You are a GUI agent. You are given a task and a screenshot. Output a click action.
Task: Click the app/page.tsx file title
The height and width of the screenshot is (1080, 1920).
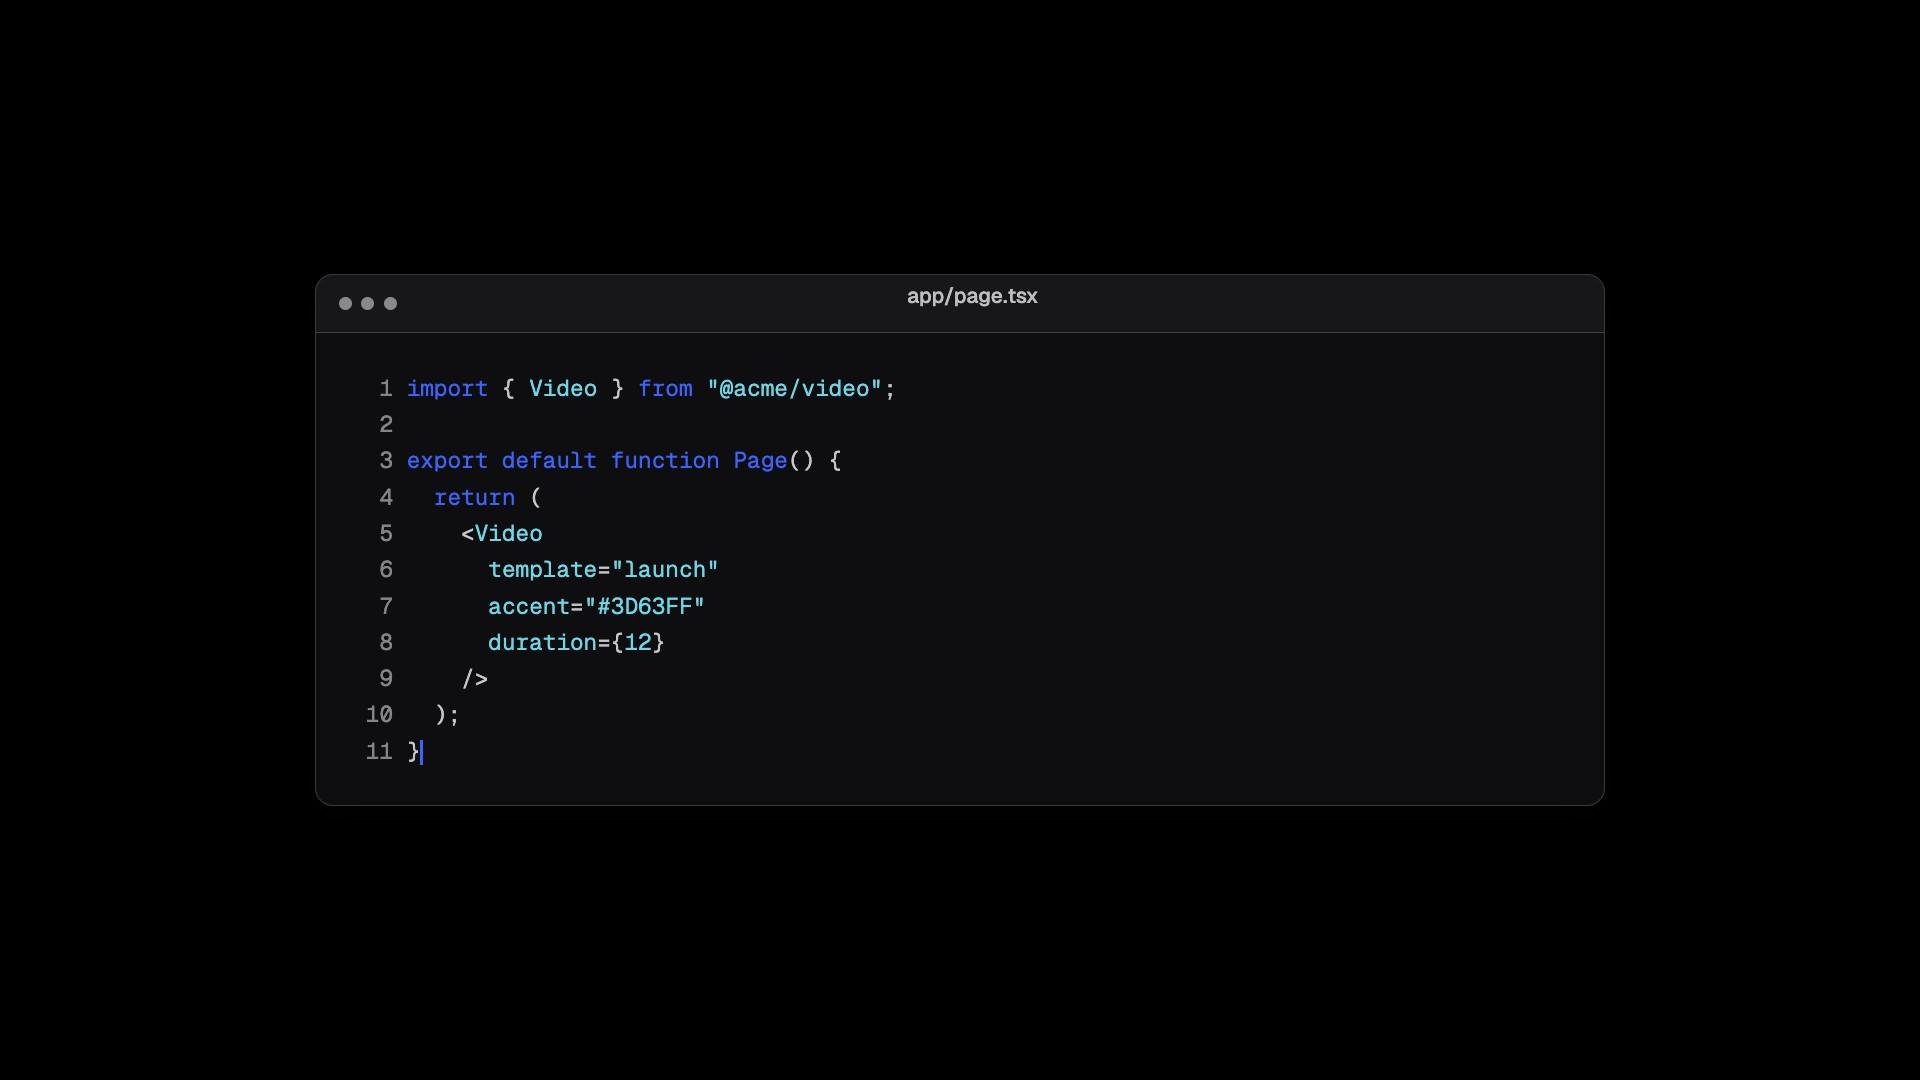click(x=972, y=297)
